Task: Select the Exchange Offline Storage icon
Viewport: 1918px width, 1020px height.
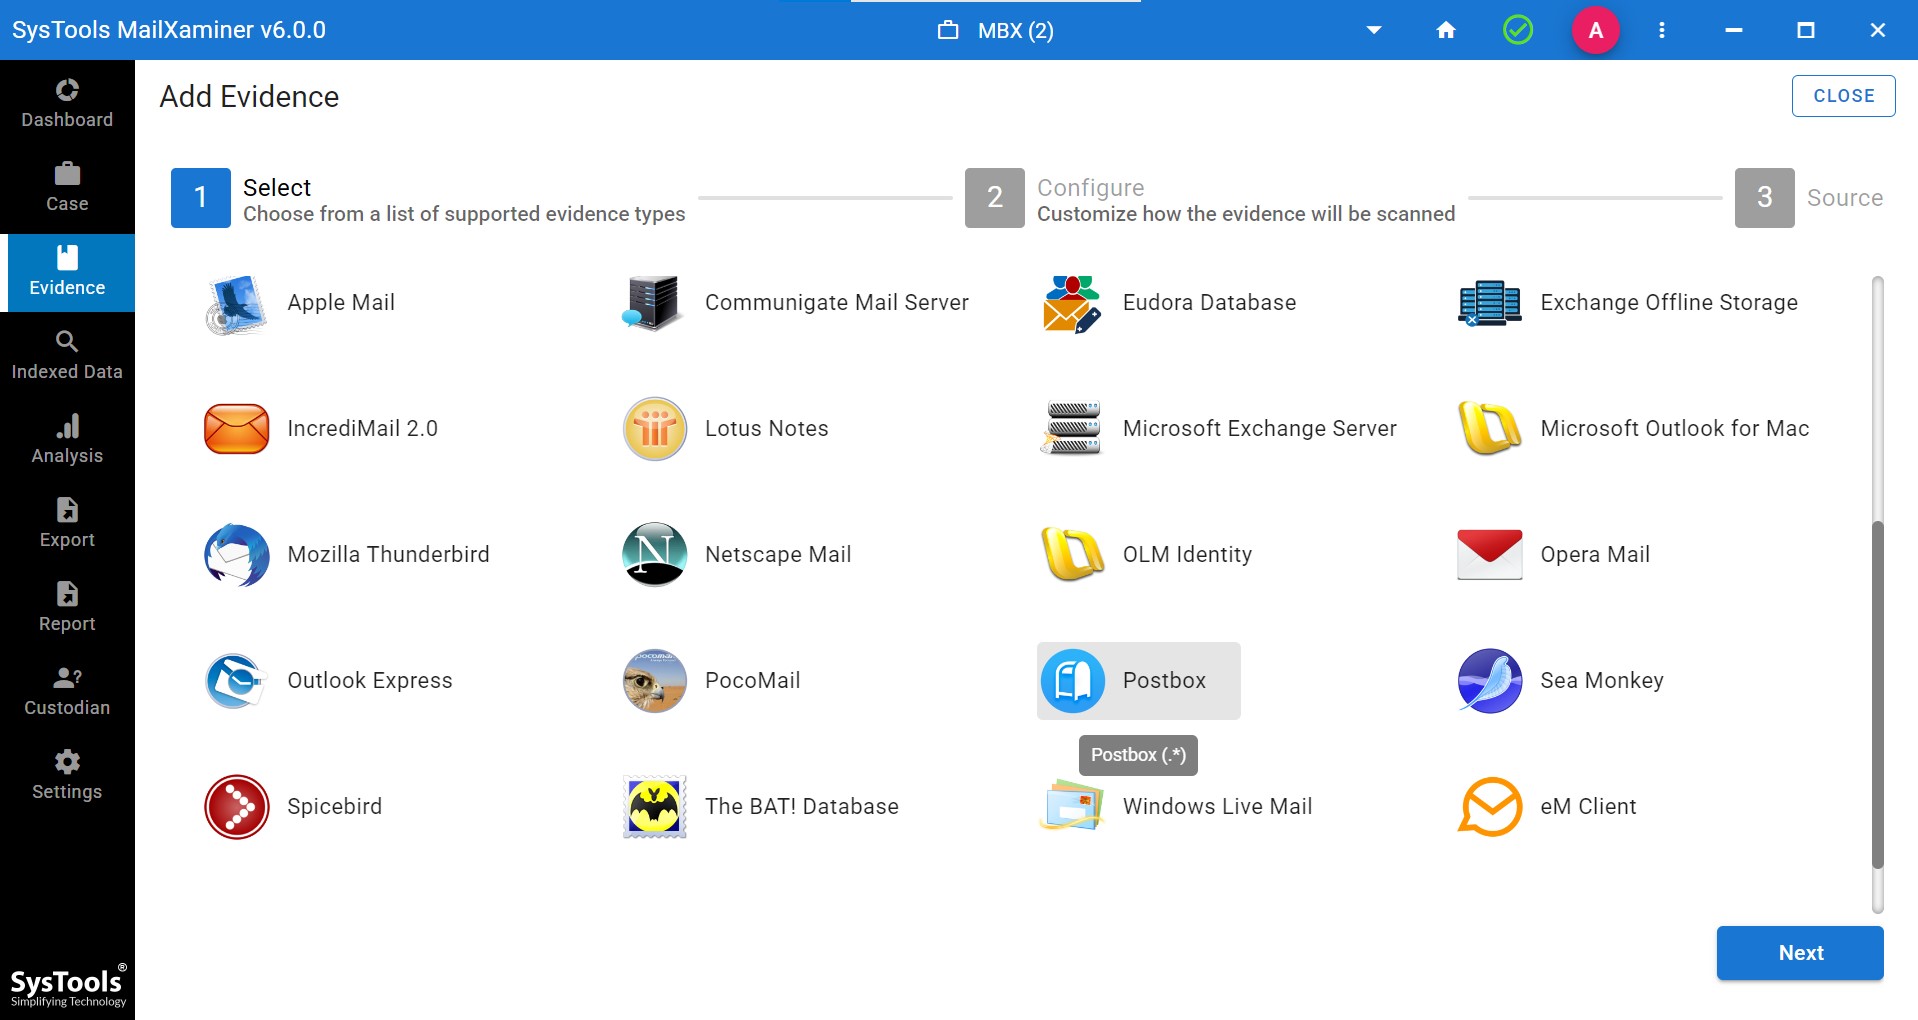Action: tap(1490, 303)
